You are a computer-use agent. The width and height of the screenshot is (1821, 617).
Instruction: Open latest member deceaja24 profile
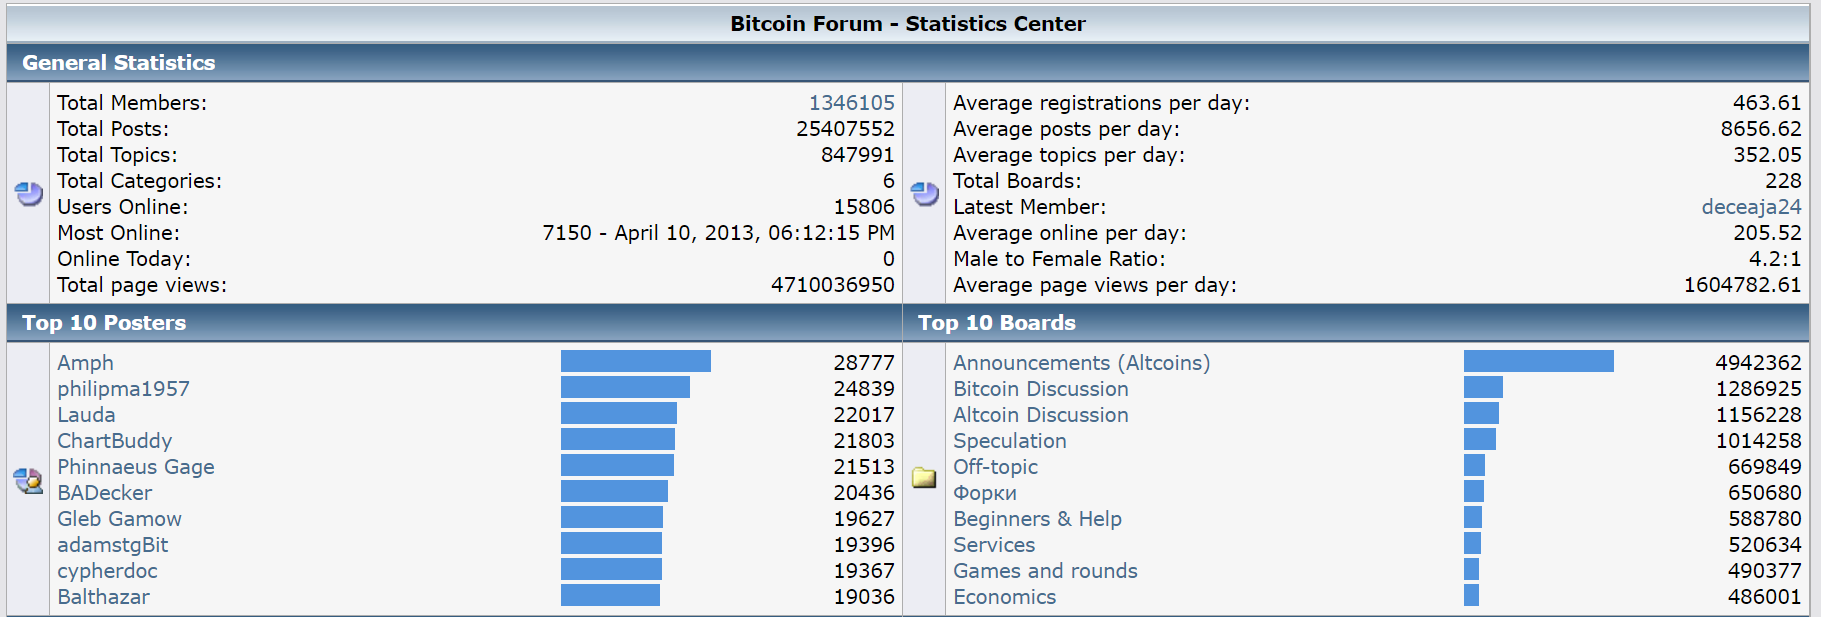(x=1751, y=207)
